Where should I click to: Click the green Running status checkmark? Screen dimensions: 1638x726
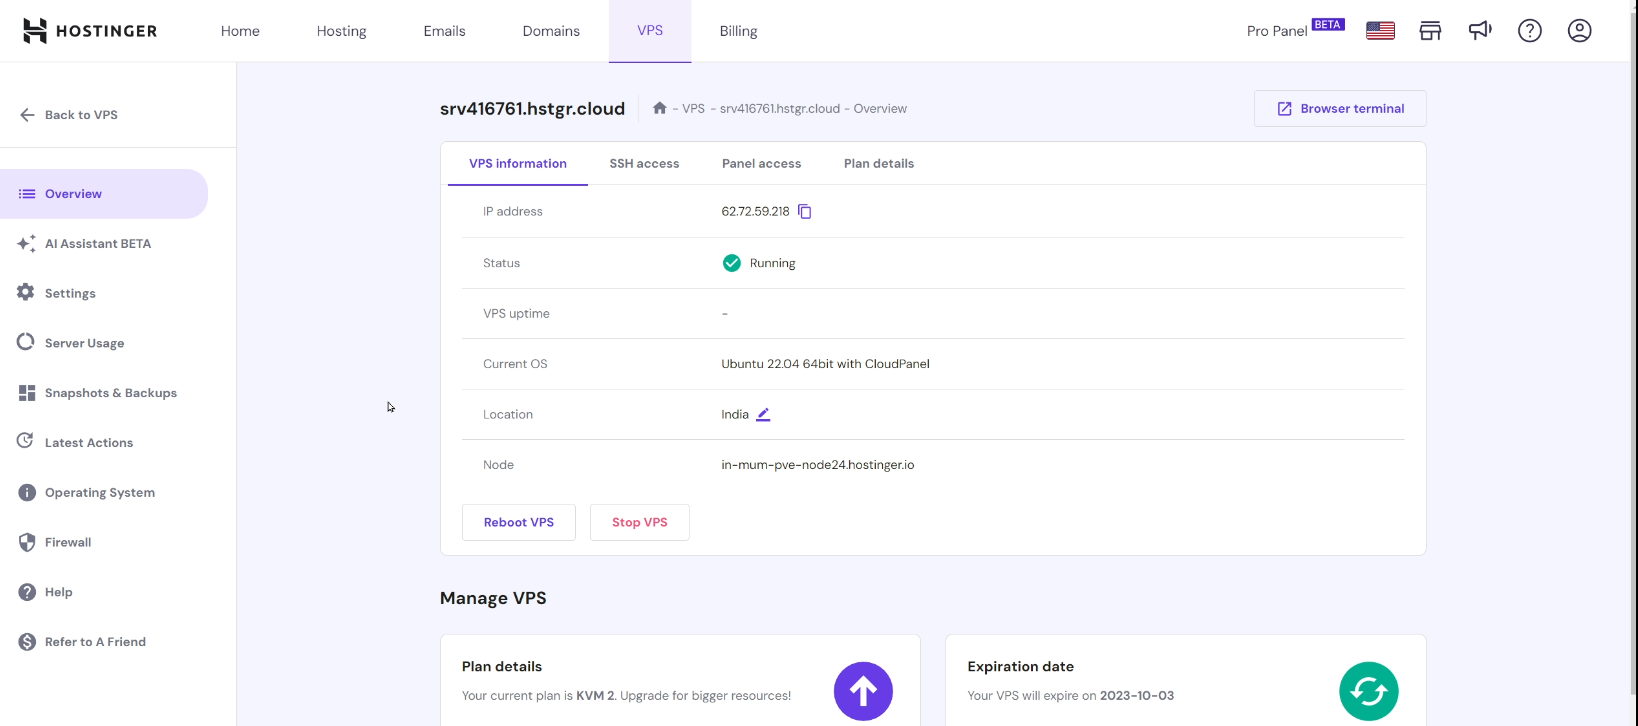(732, 263)
